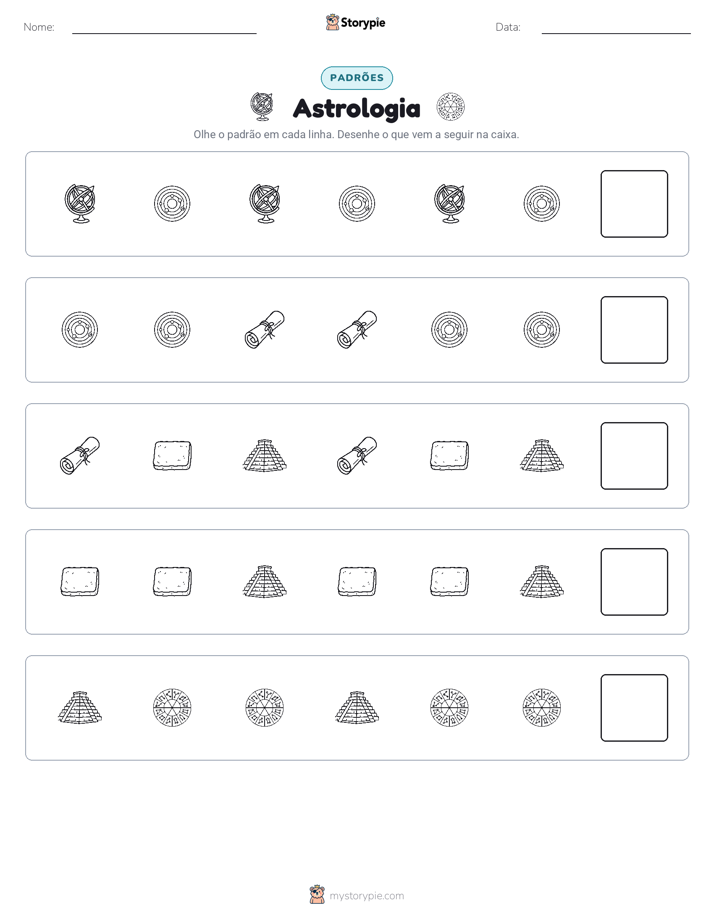Image resolution: width=714 pixels, height=924 pixels.
Task: Click the globe icon left of Astrologia title
Action: pos(262,107)
